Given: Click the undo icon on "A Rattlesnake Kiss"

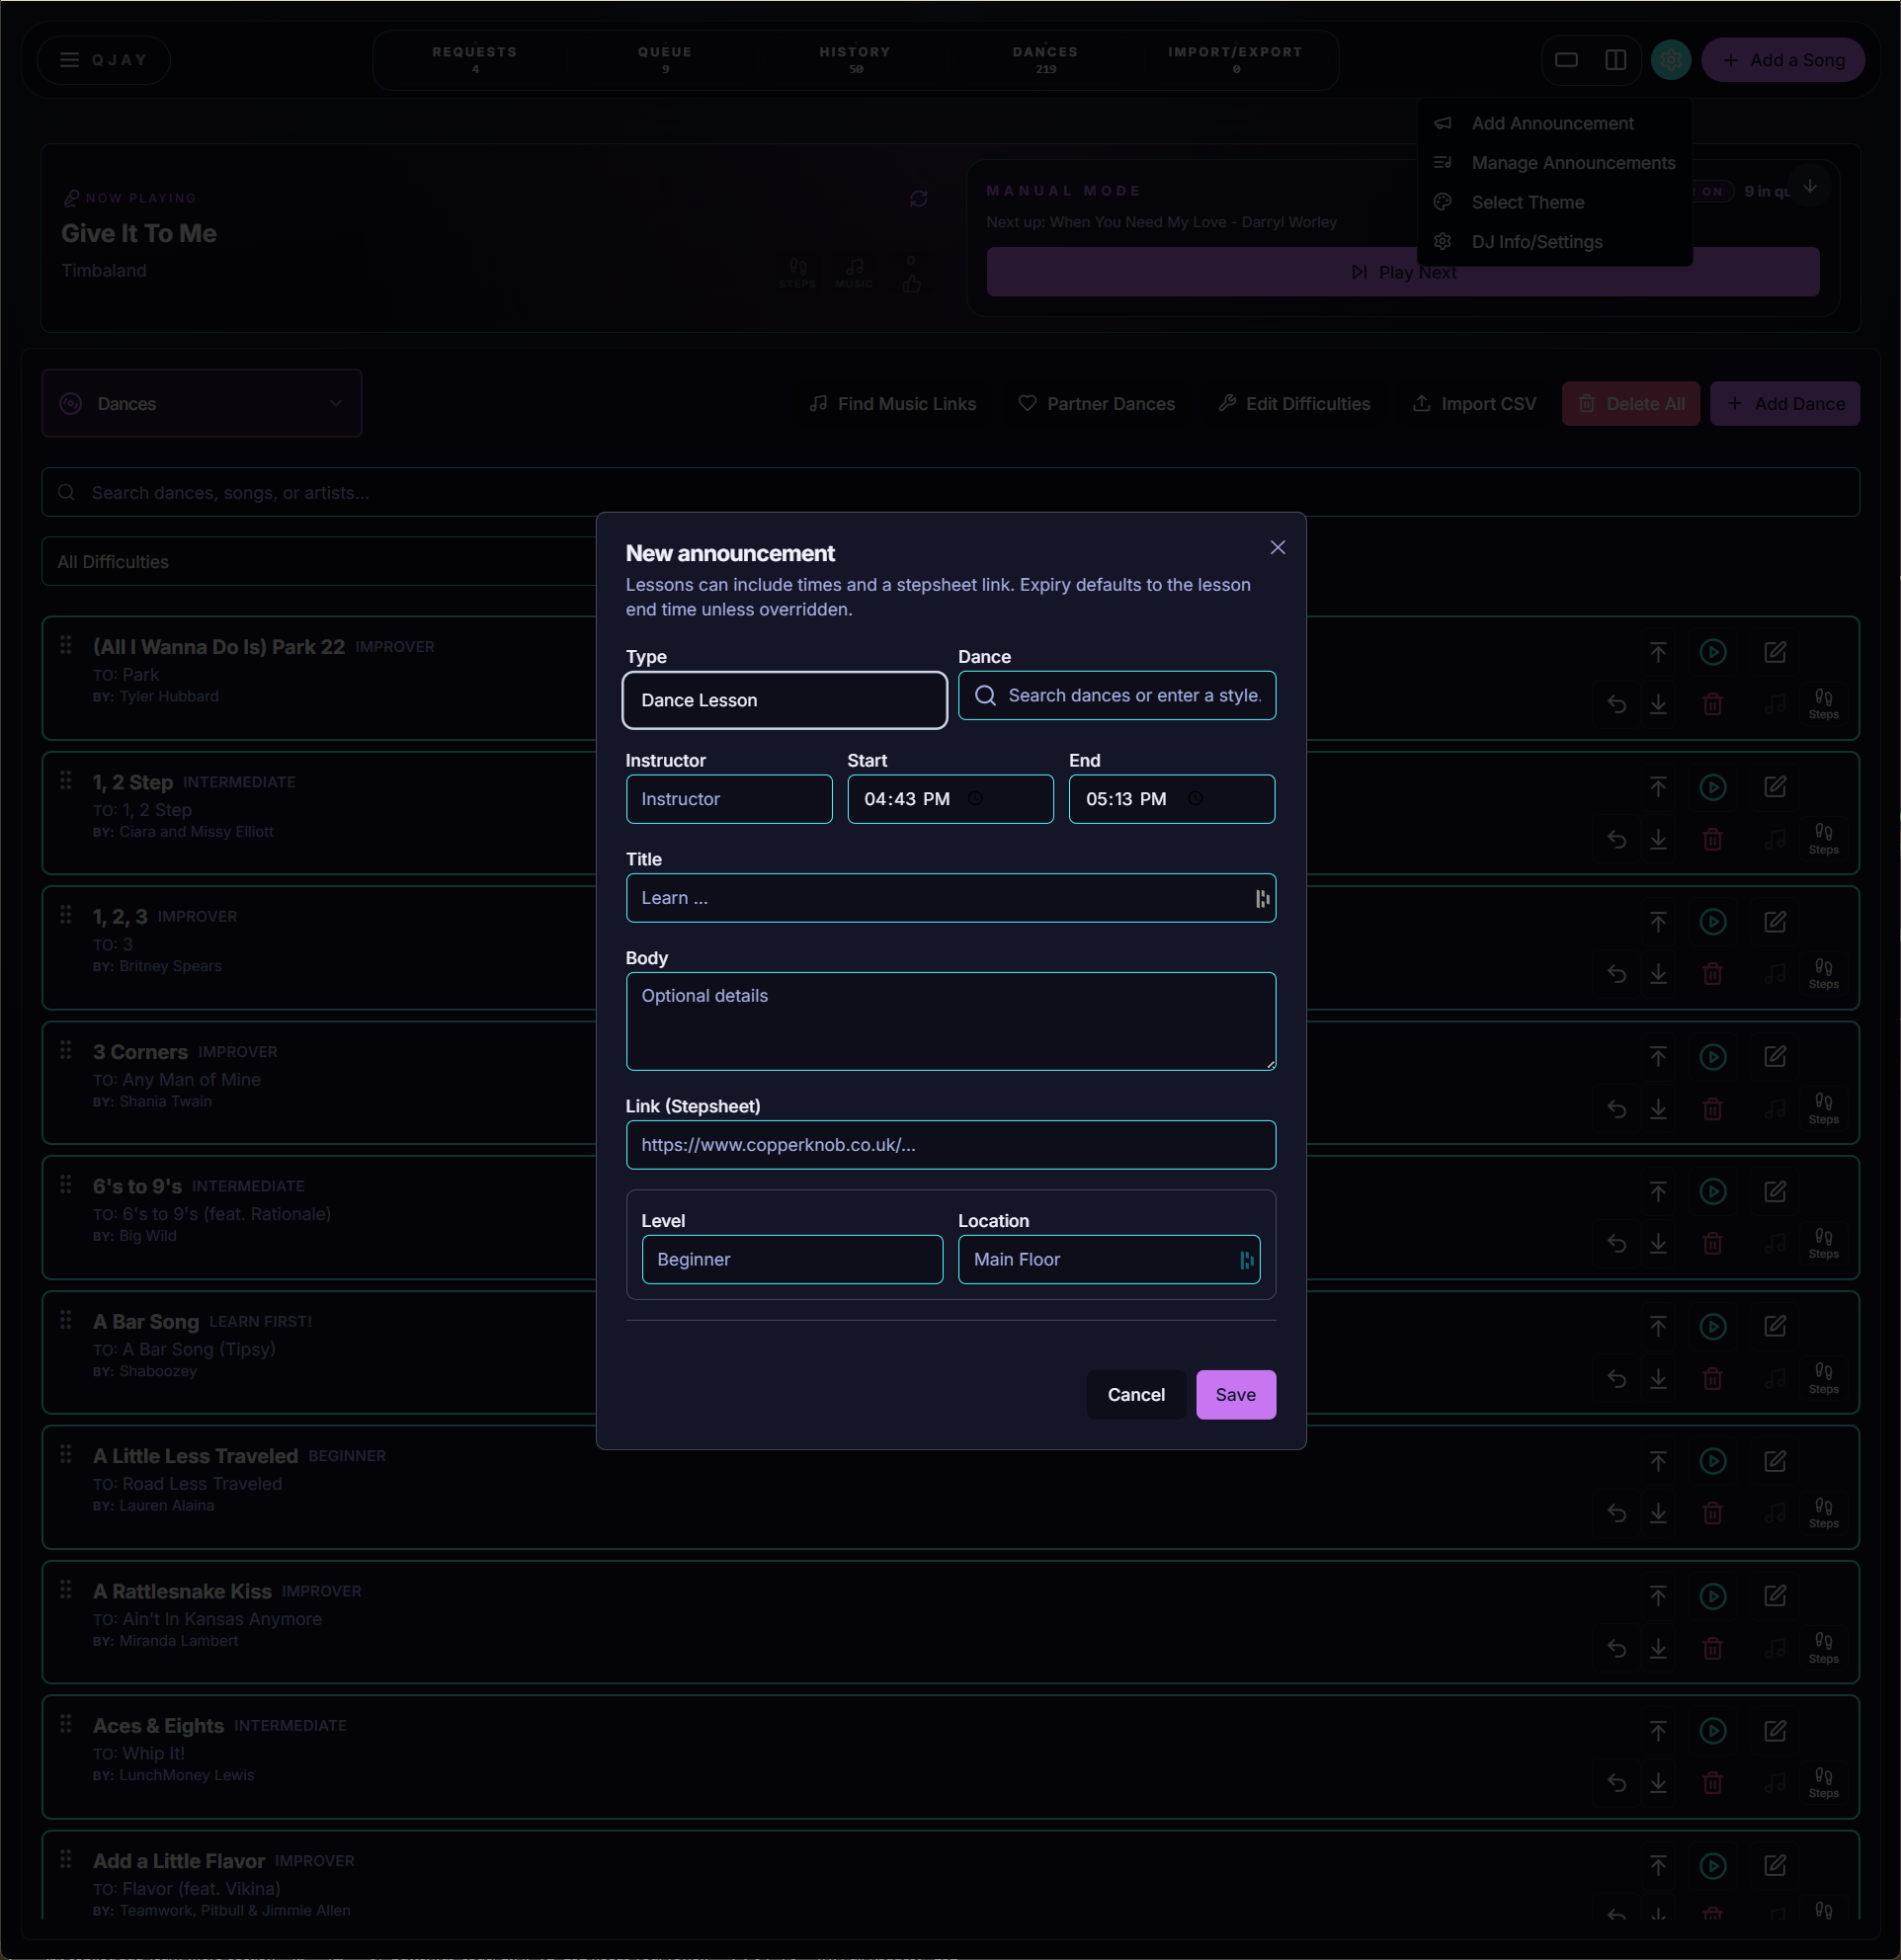Looking at the screenshot, I should tap(1617, 1648).
